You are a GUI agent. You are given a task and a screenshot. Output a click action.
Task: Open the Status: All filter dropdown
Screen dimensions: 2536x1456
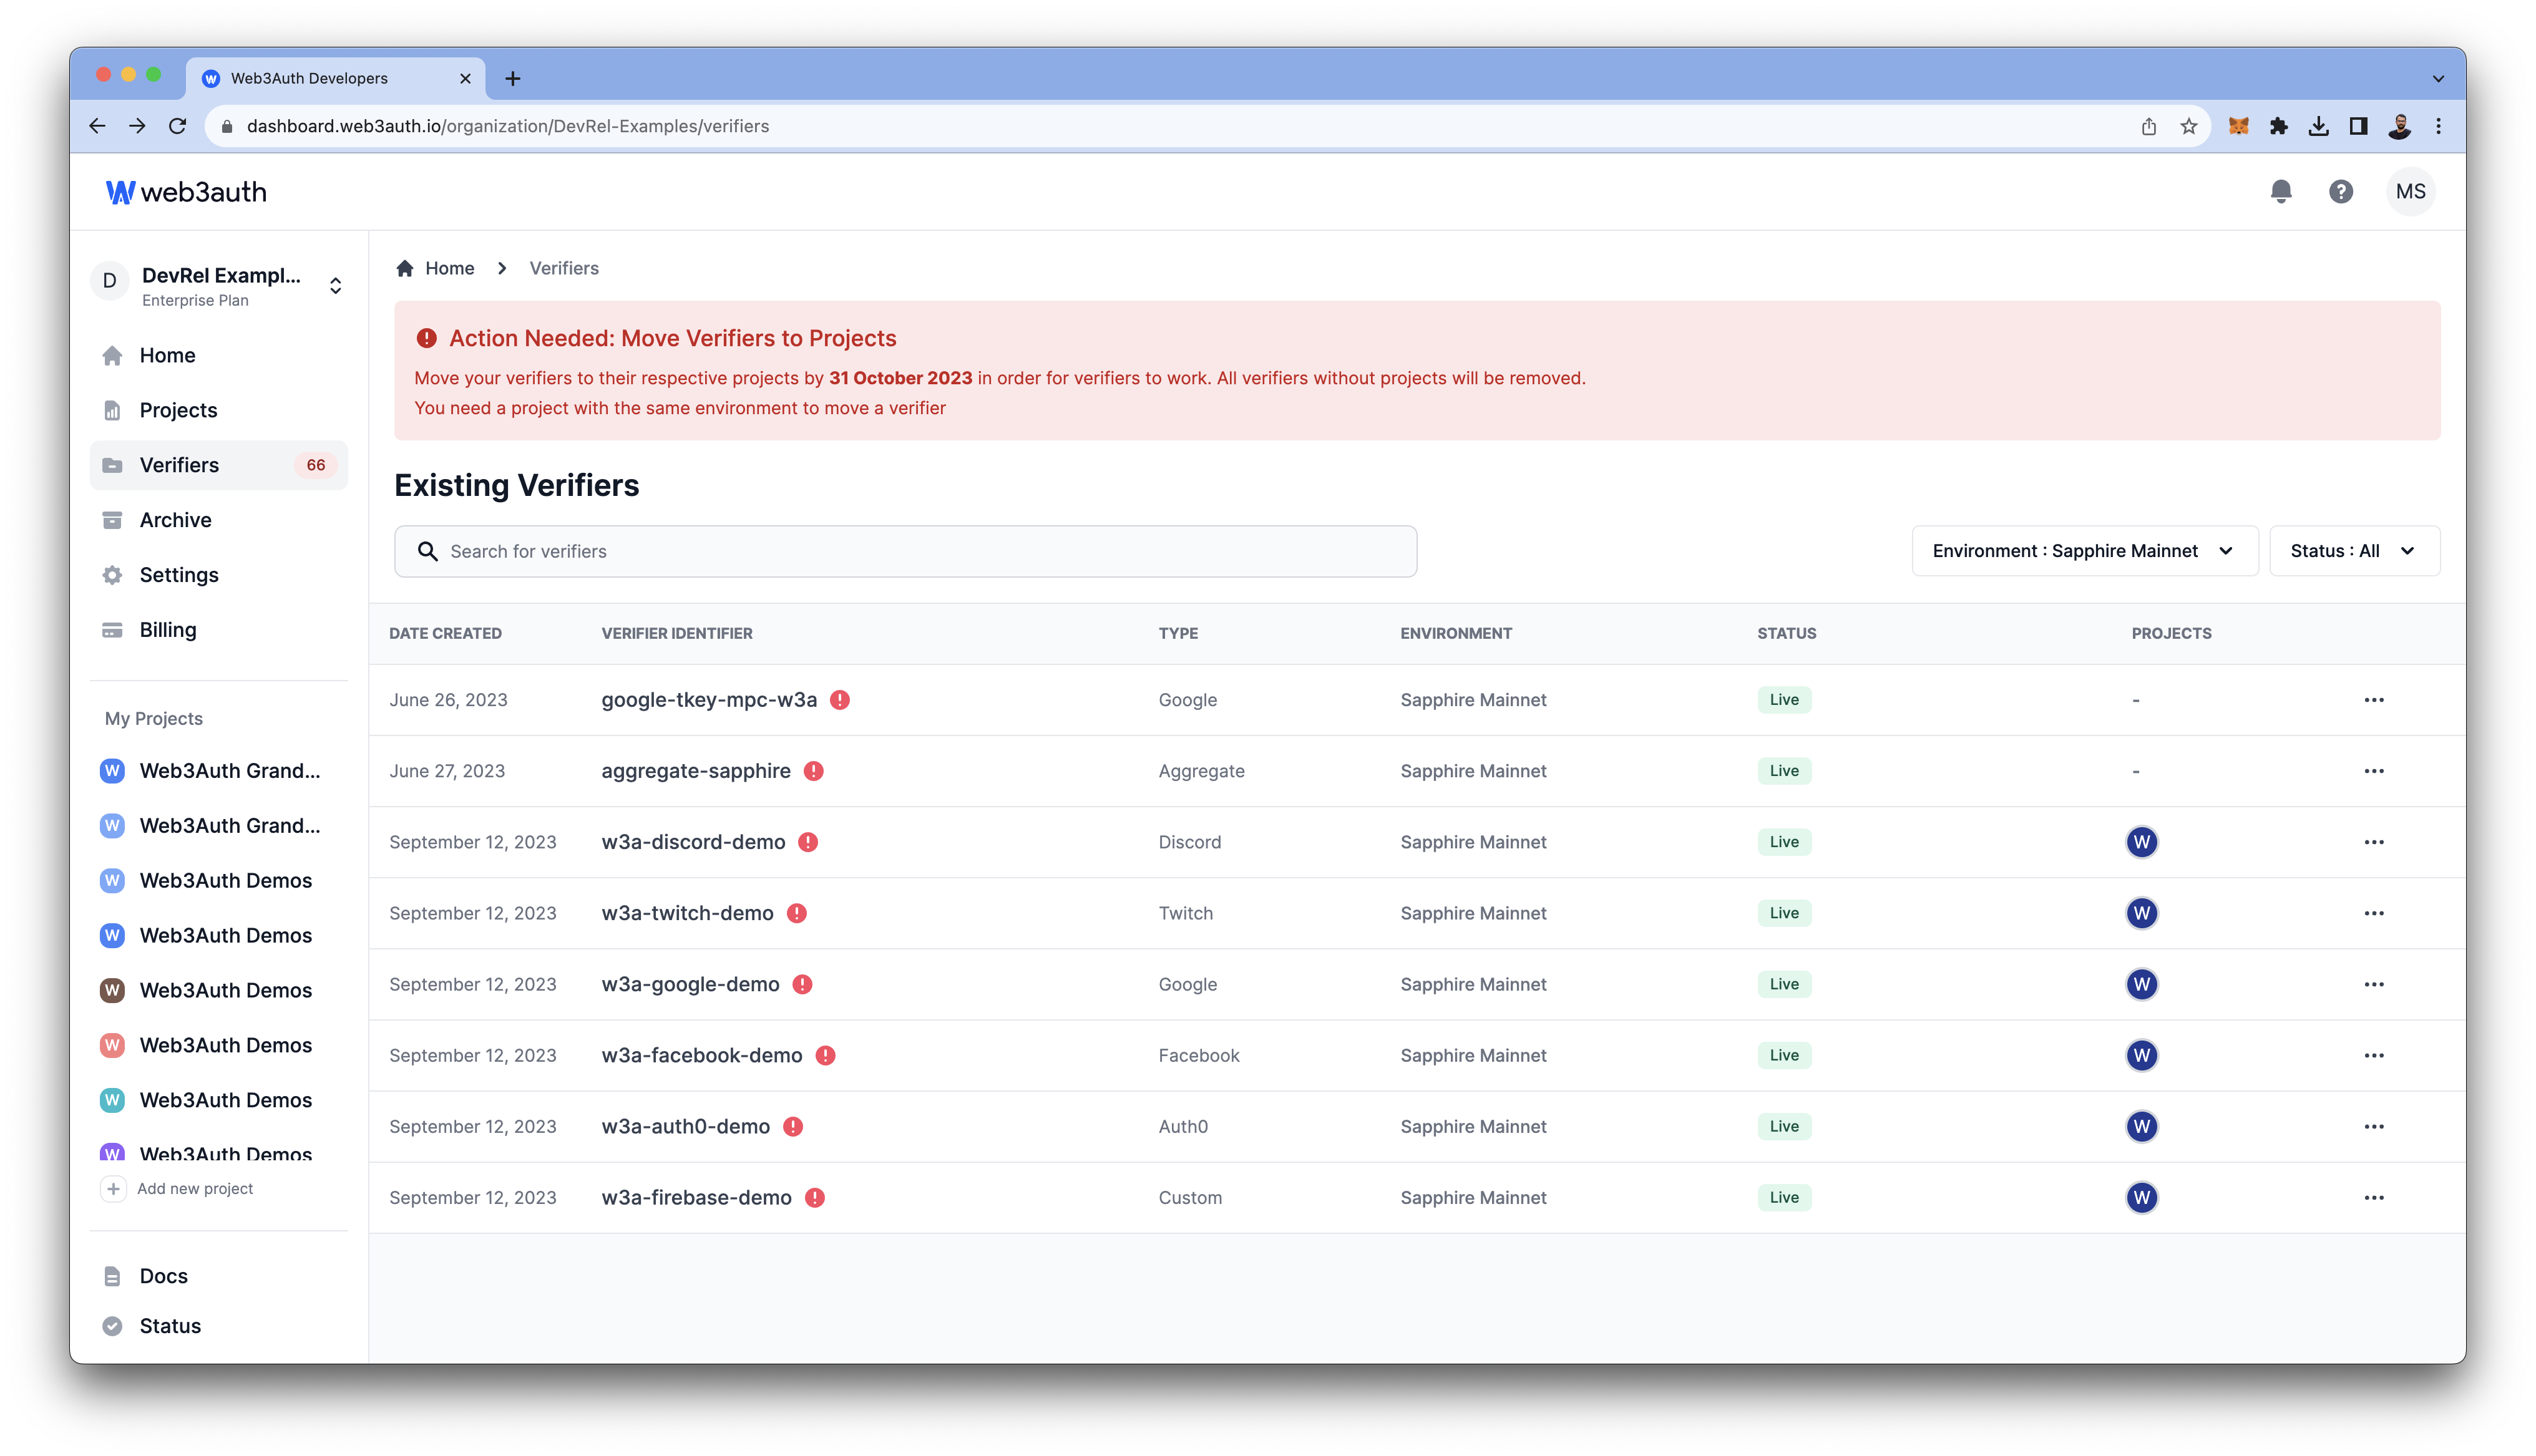pos(2354,551)
